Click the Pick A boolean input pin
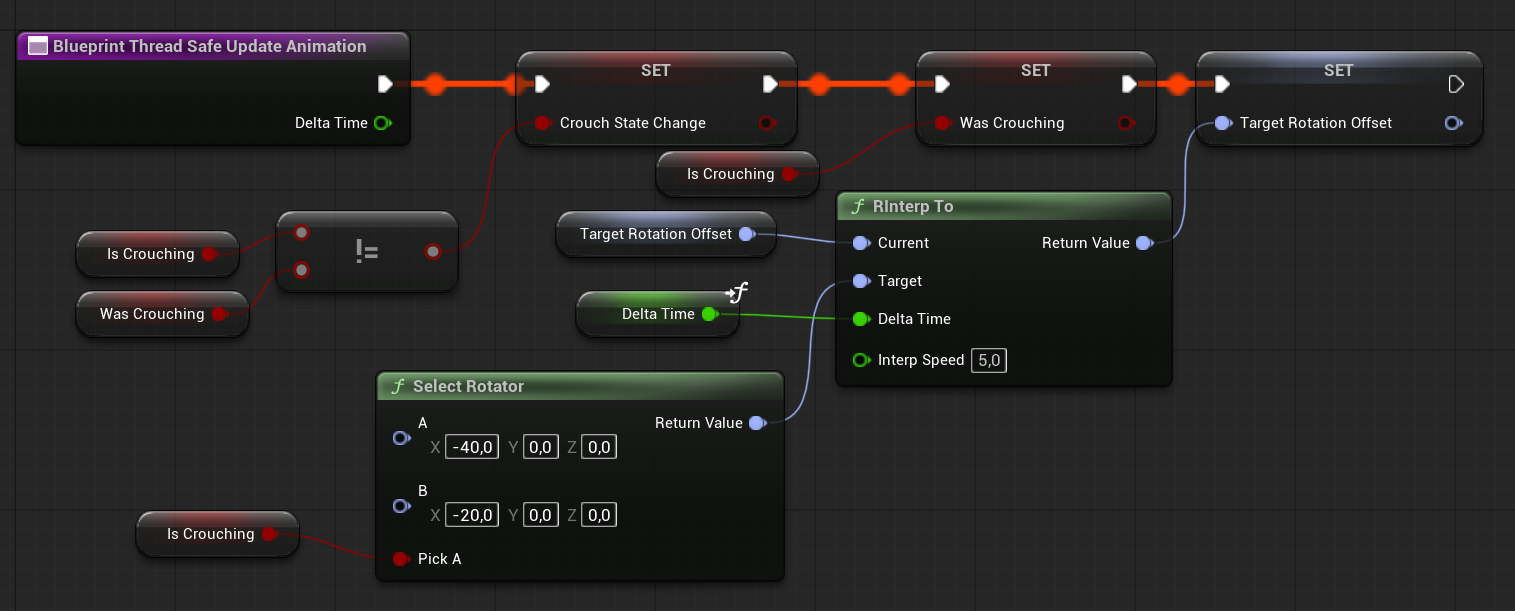This screenshot has width=1515, height=611. point(400,559)
